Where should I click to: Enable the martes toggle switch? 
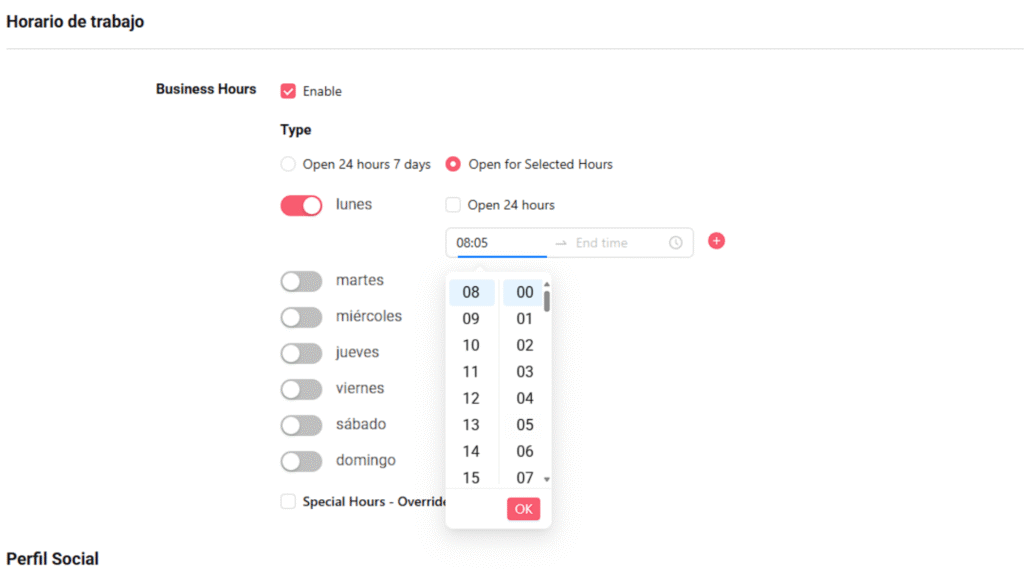tap(301, 281)
